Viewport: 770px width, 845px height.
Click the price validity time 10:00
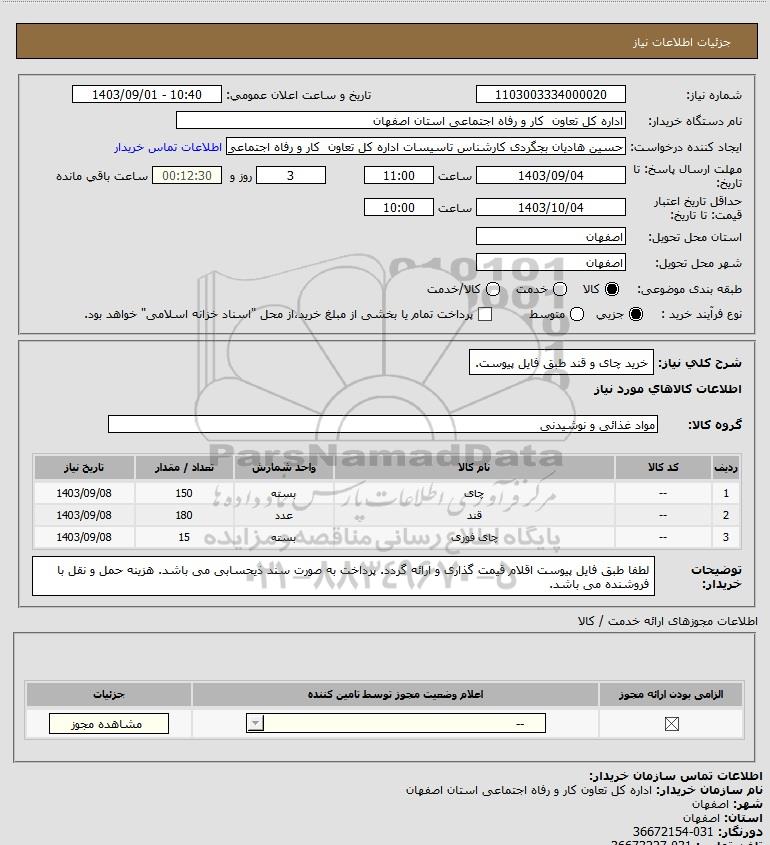point(399,207)
